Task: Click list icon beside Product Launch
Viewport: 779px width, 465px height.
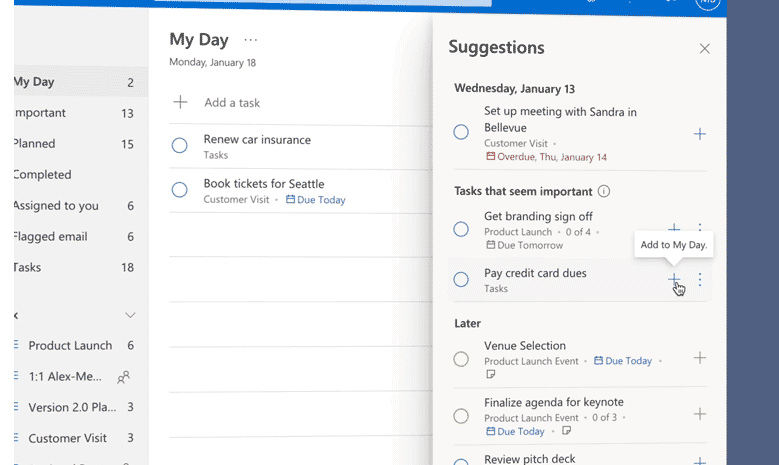Action: coord(16,345)
